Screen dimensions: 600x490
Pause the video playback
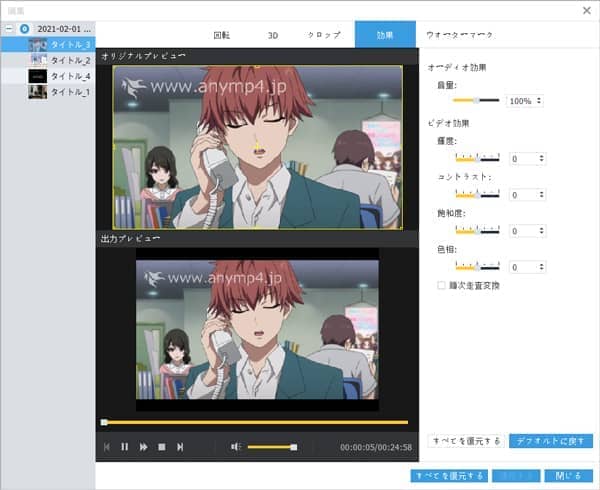pos(124,447)
